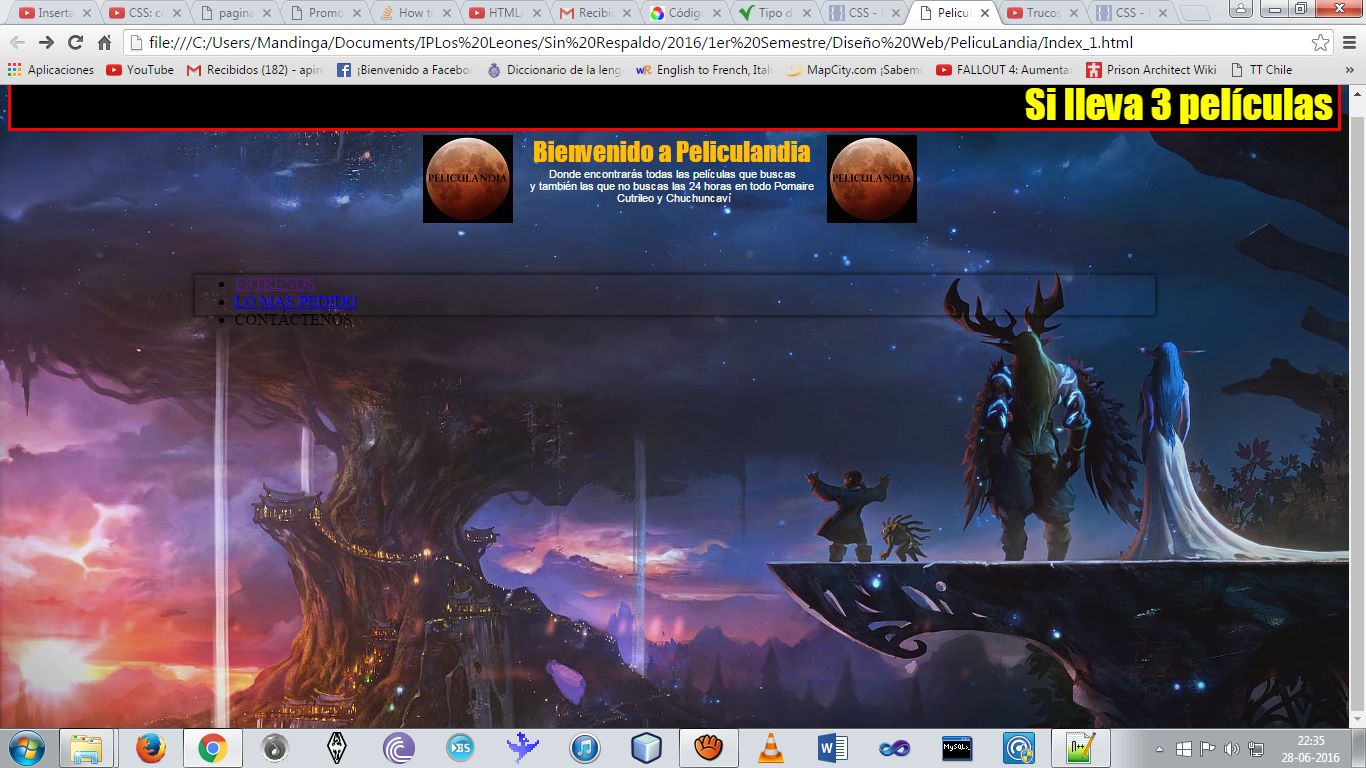Screen dimensions: 1366x768
Task: Go back to the previous page
Action: [17, 43]
